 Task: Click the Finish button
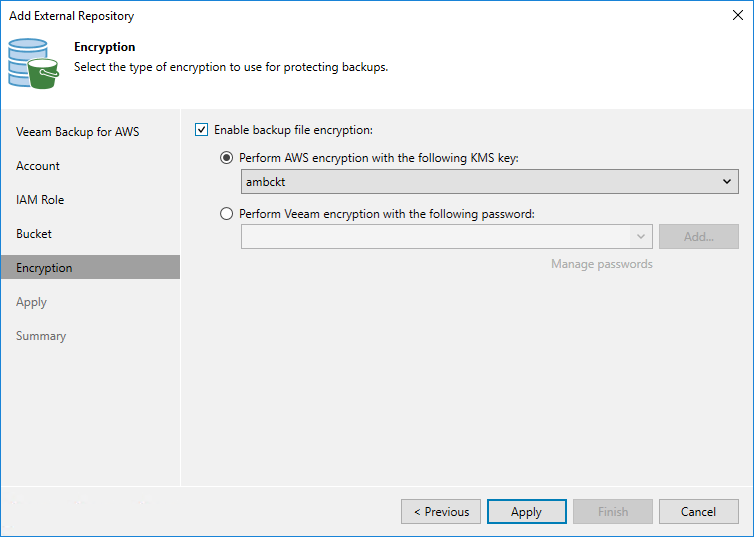[612, 512]
